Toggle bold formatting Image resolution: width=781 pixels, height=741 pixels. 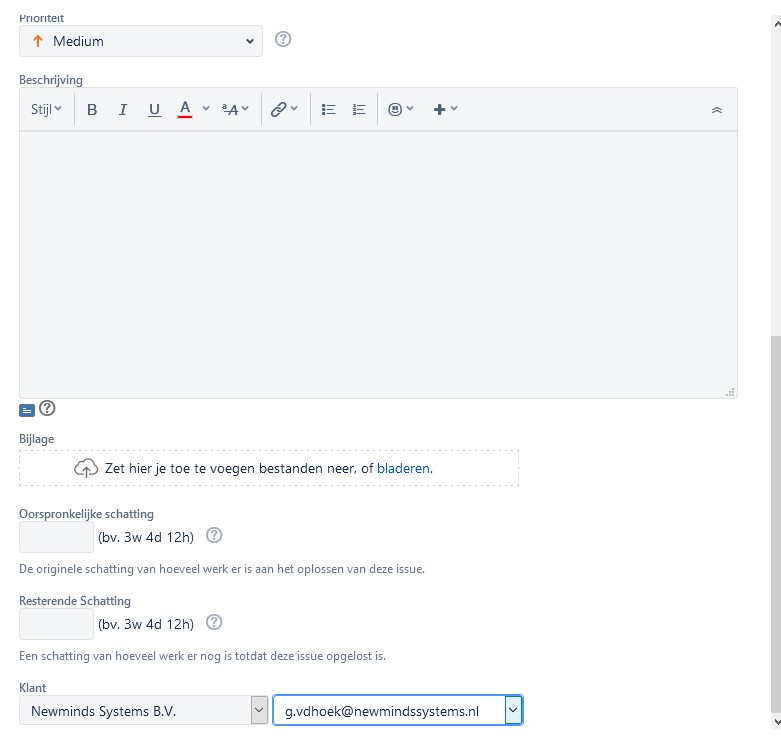coord(92,109)
